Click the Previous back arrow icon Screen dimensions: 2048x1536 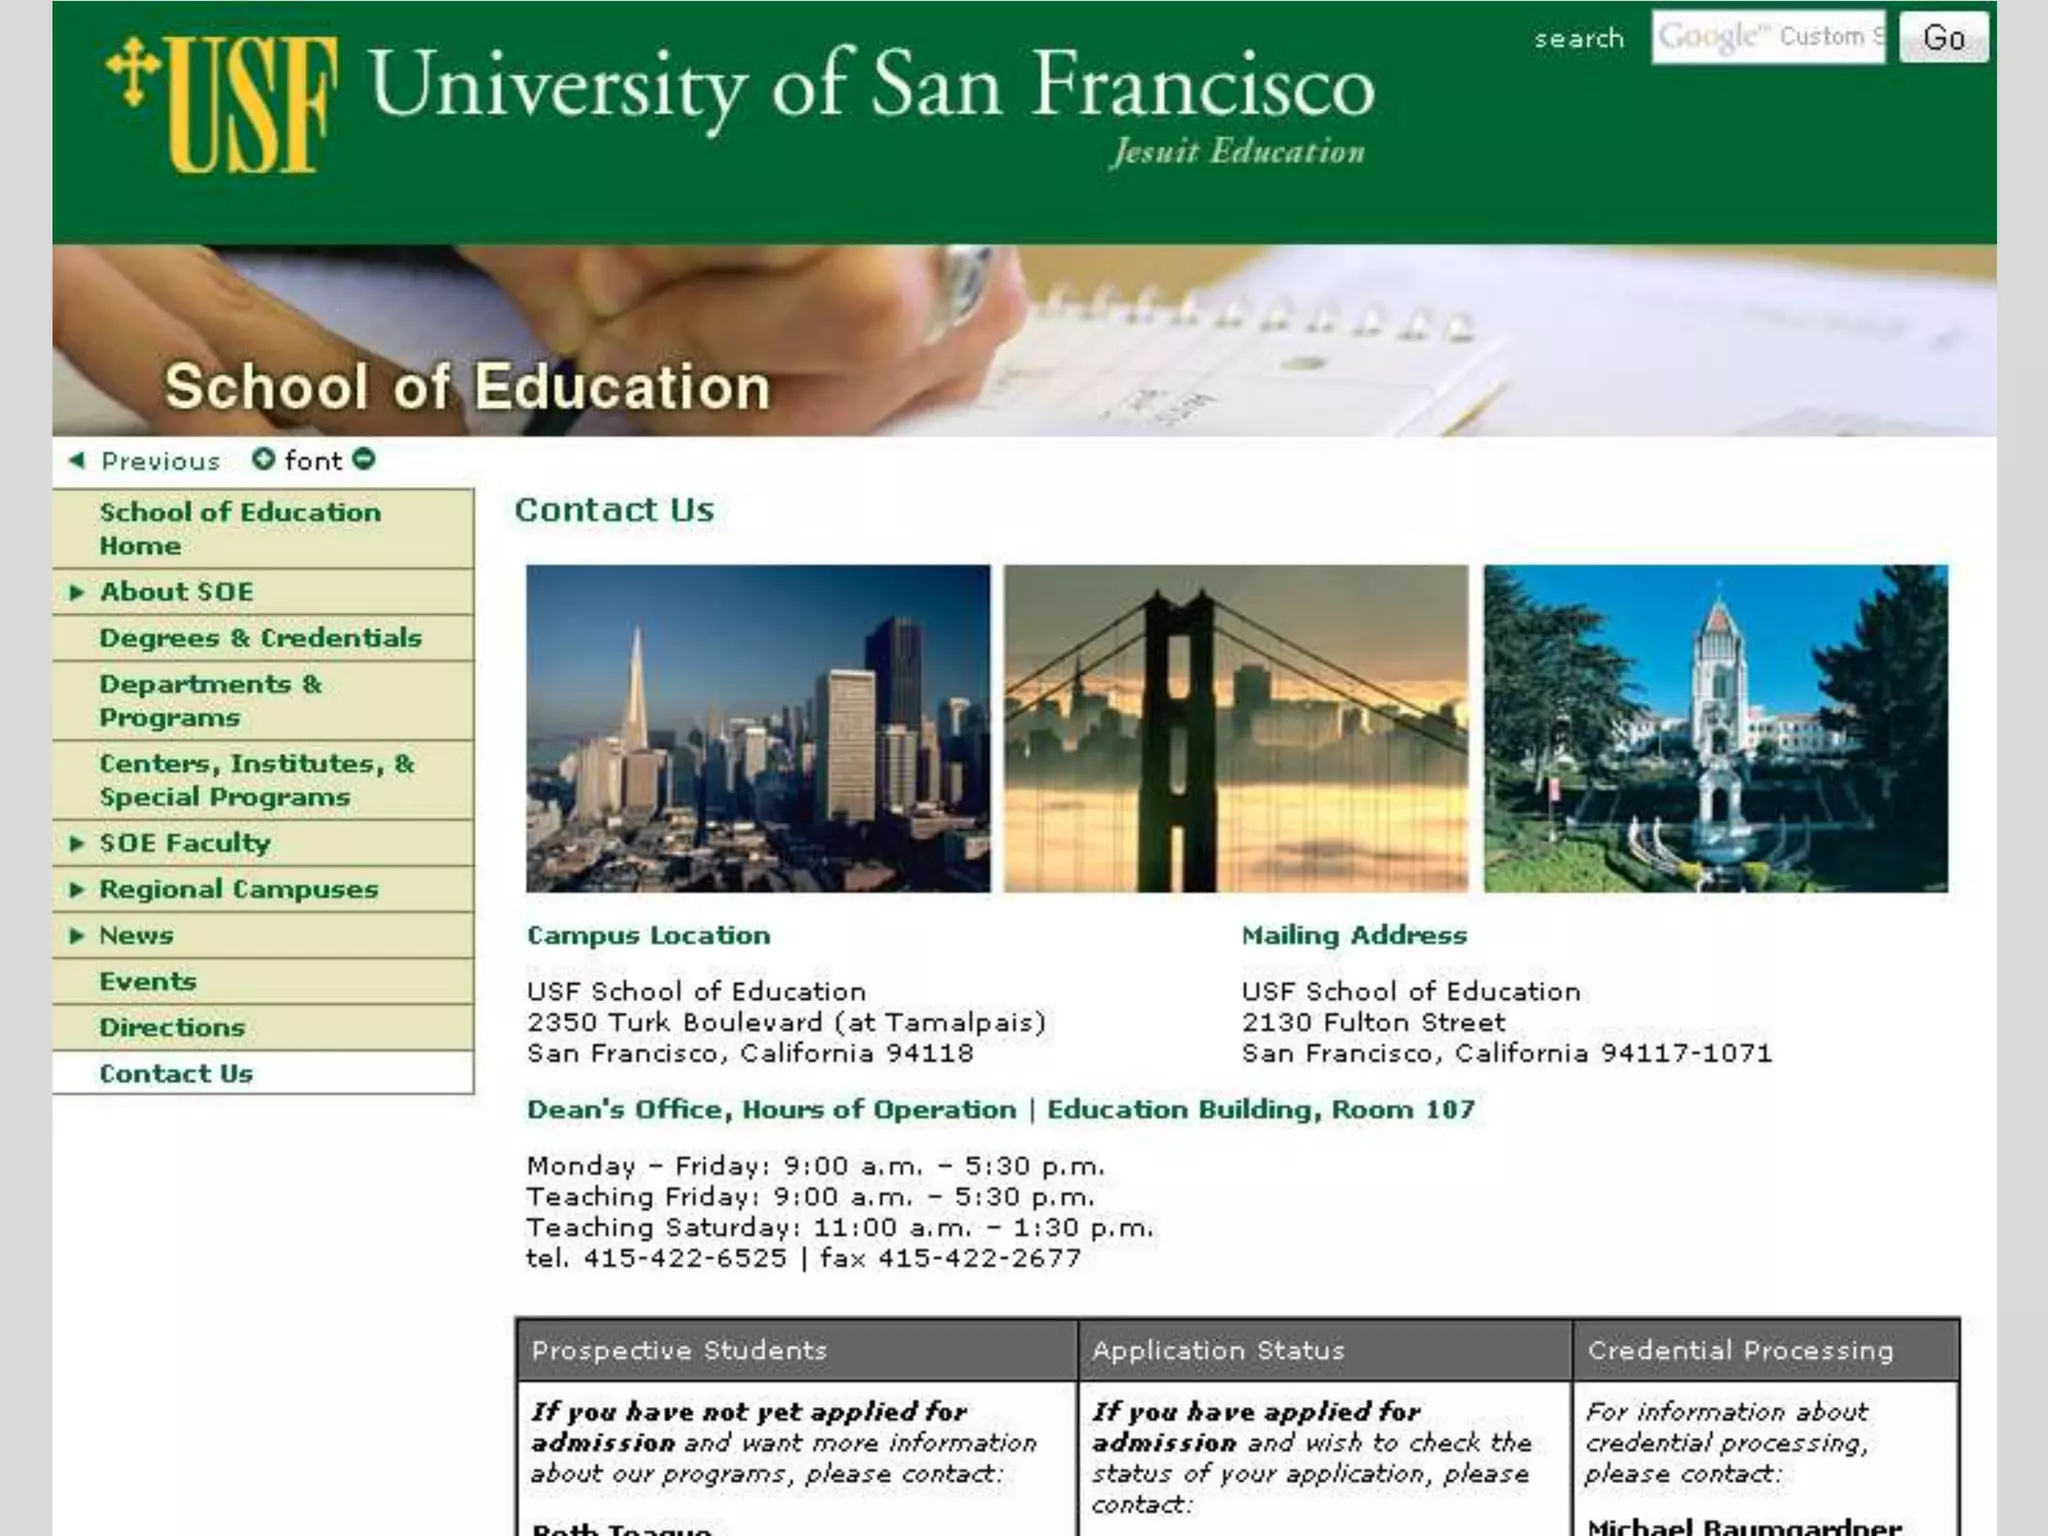[76, 460]
